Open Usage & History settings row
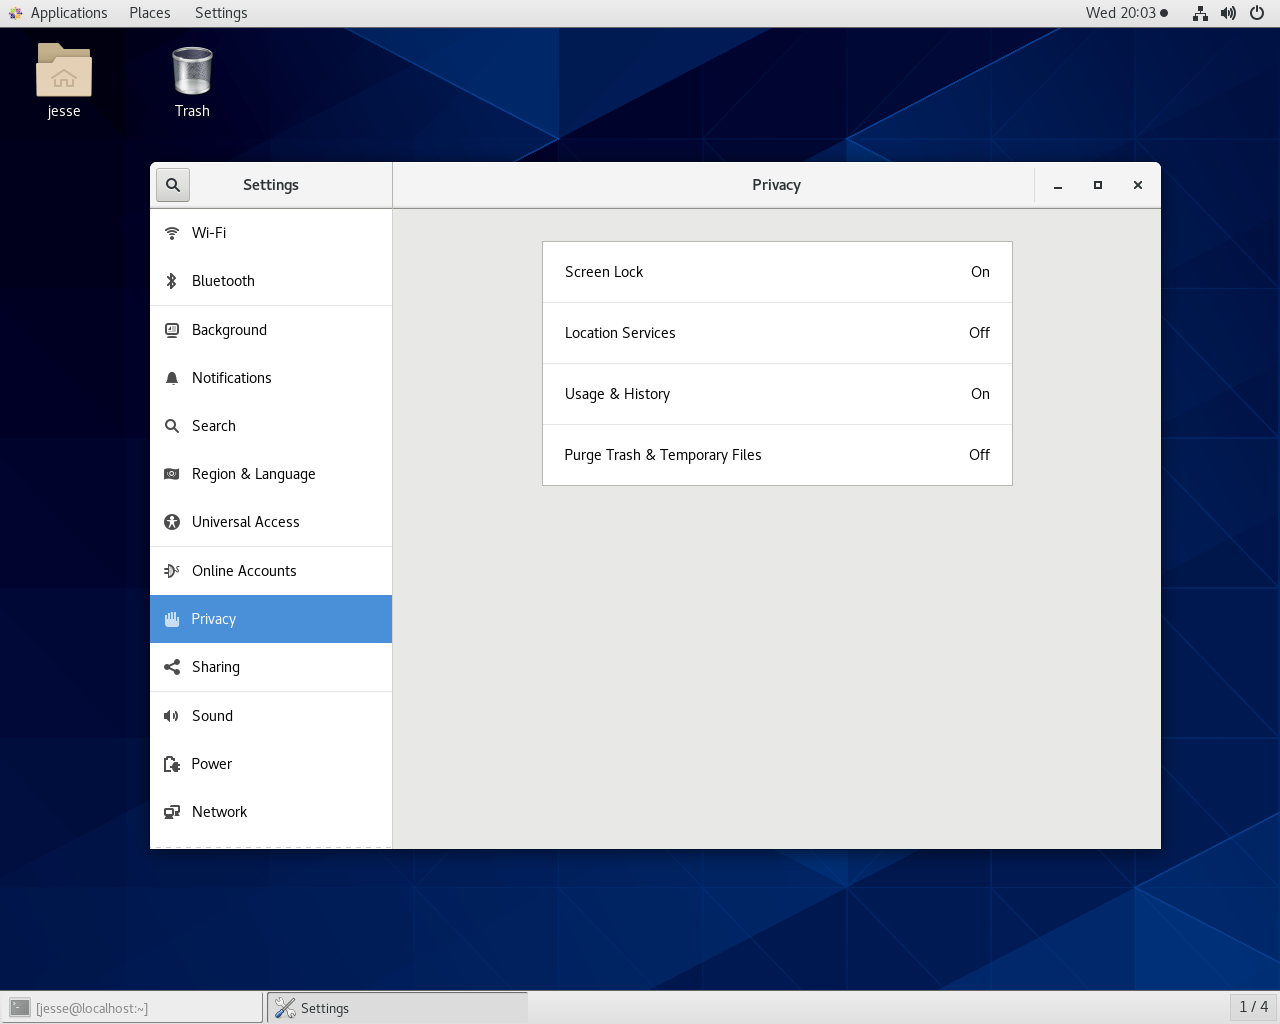 click(x=777, y=394)
